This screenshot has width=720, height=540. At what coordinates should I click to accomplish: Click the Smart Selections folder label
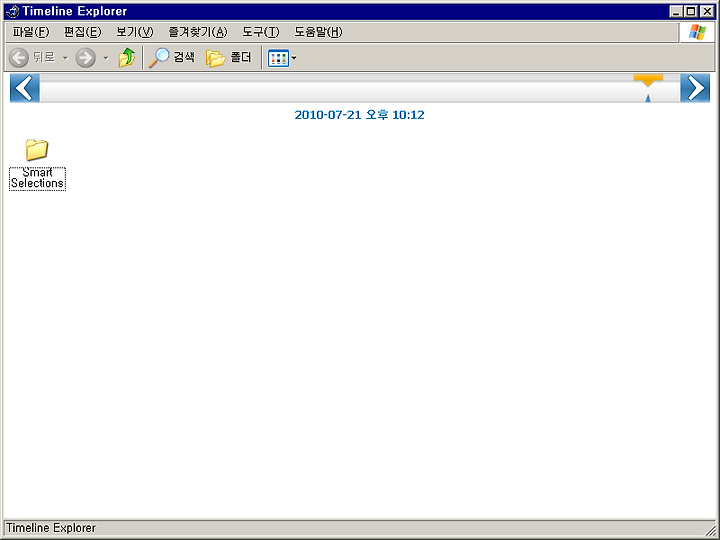coord(37,178)
